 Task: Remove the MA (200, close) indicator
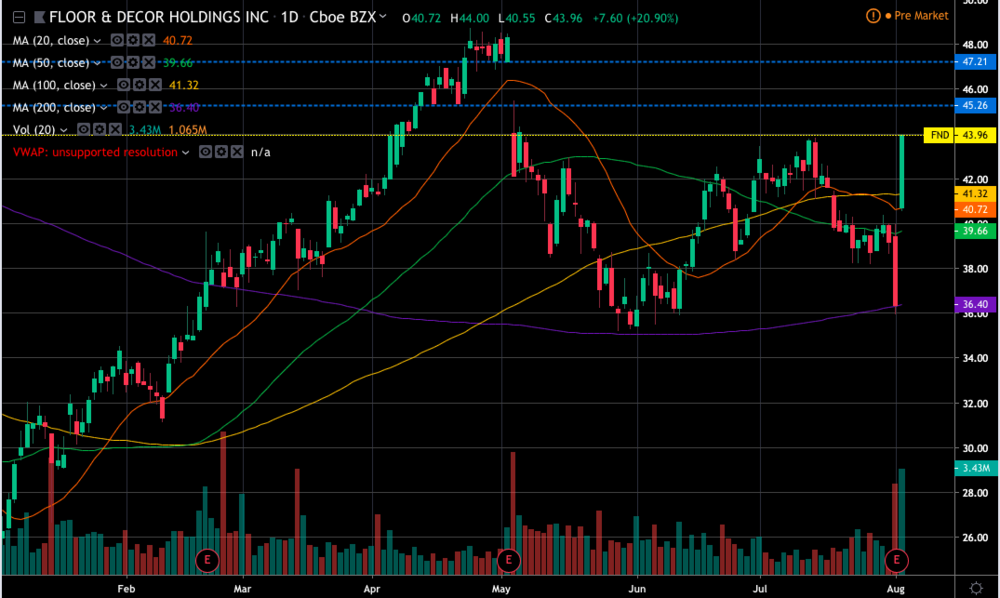[153, 107]
